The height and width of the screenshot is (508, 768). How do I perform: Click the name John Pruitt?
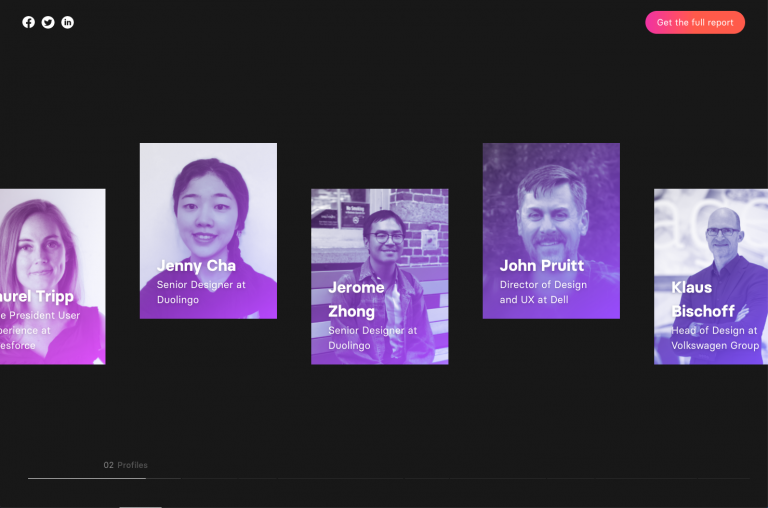click(x=542, y=266)
